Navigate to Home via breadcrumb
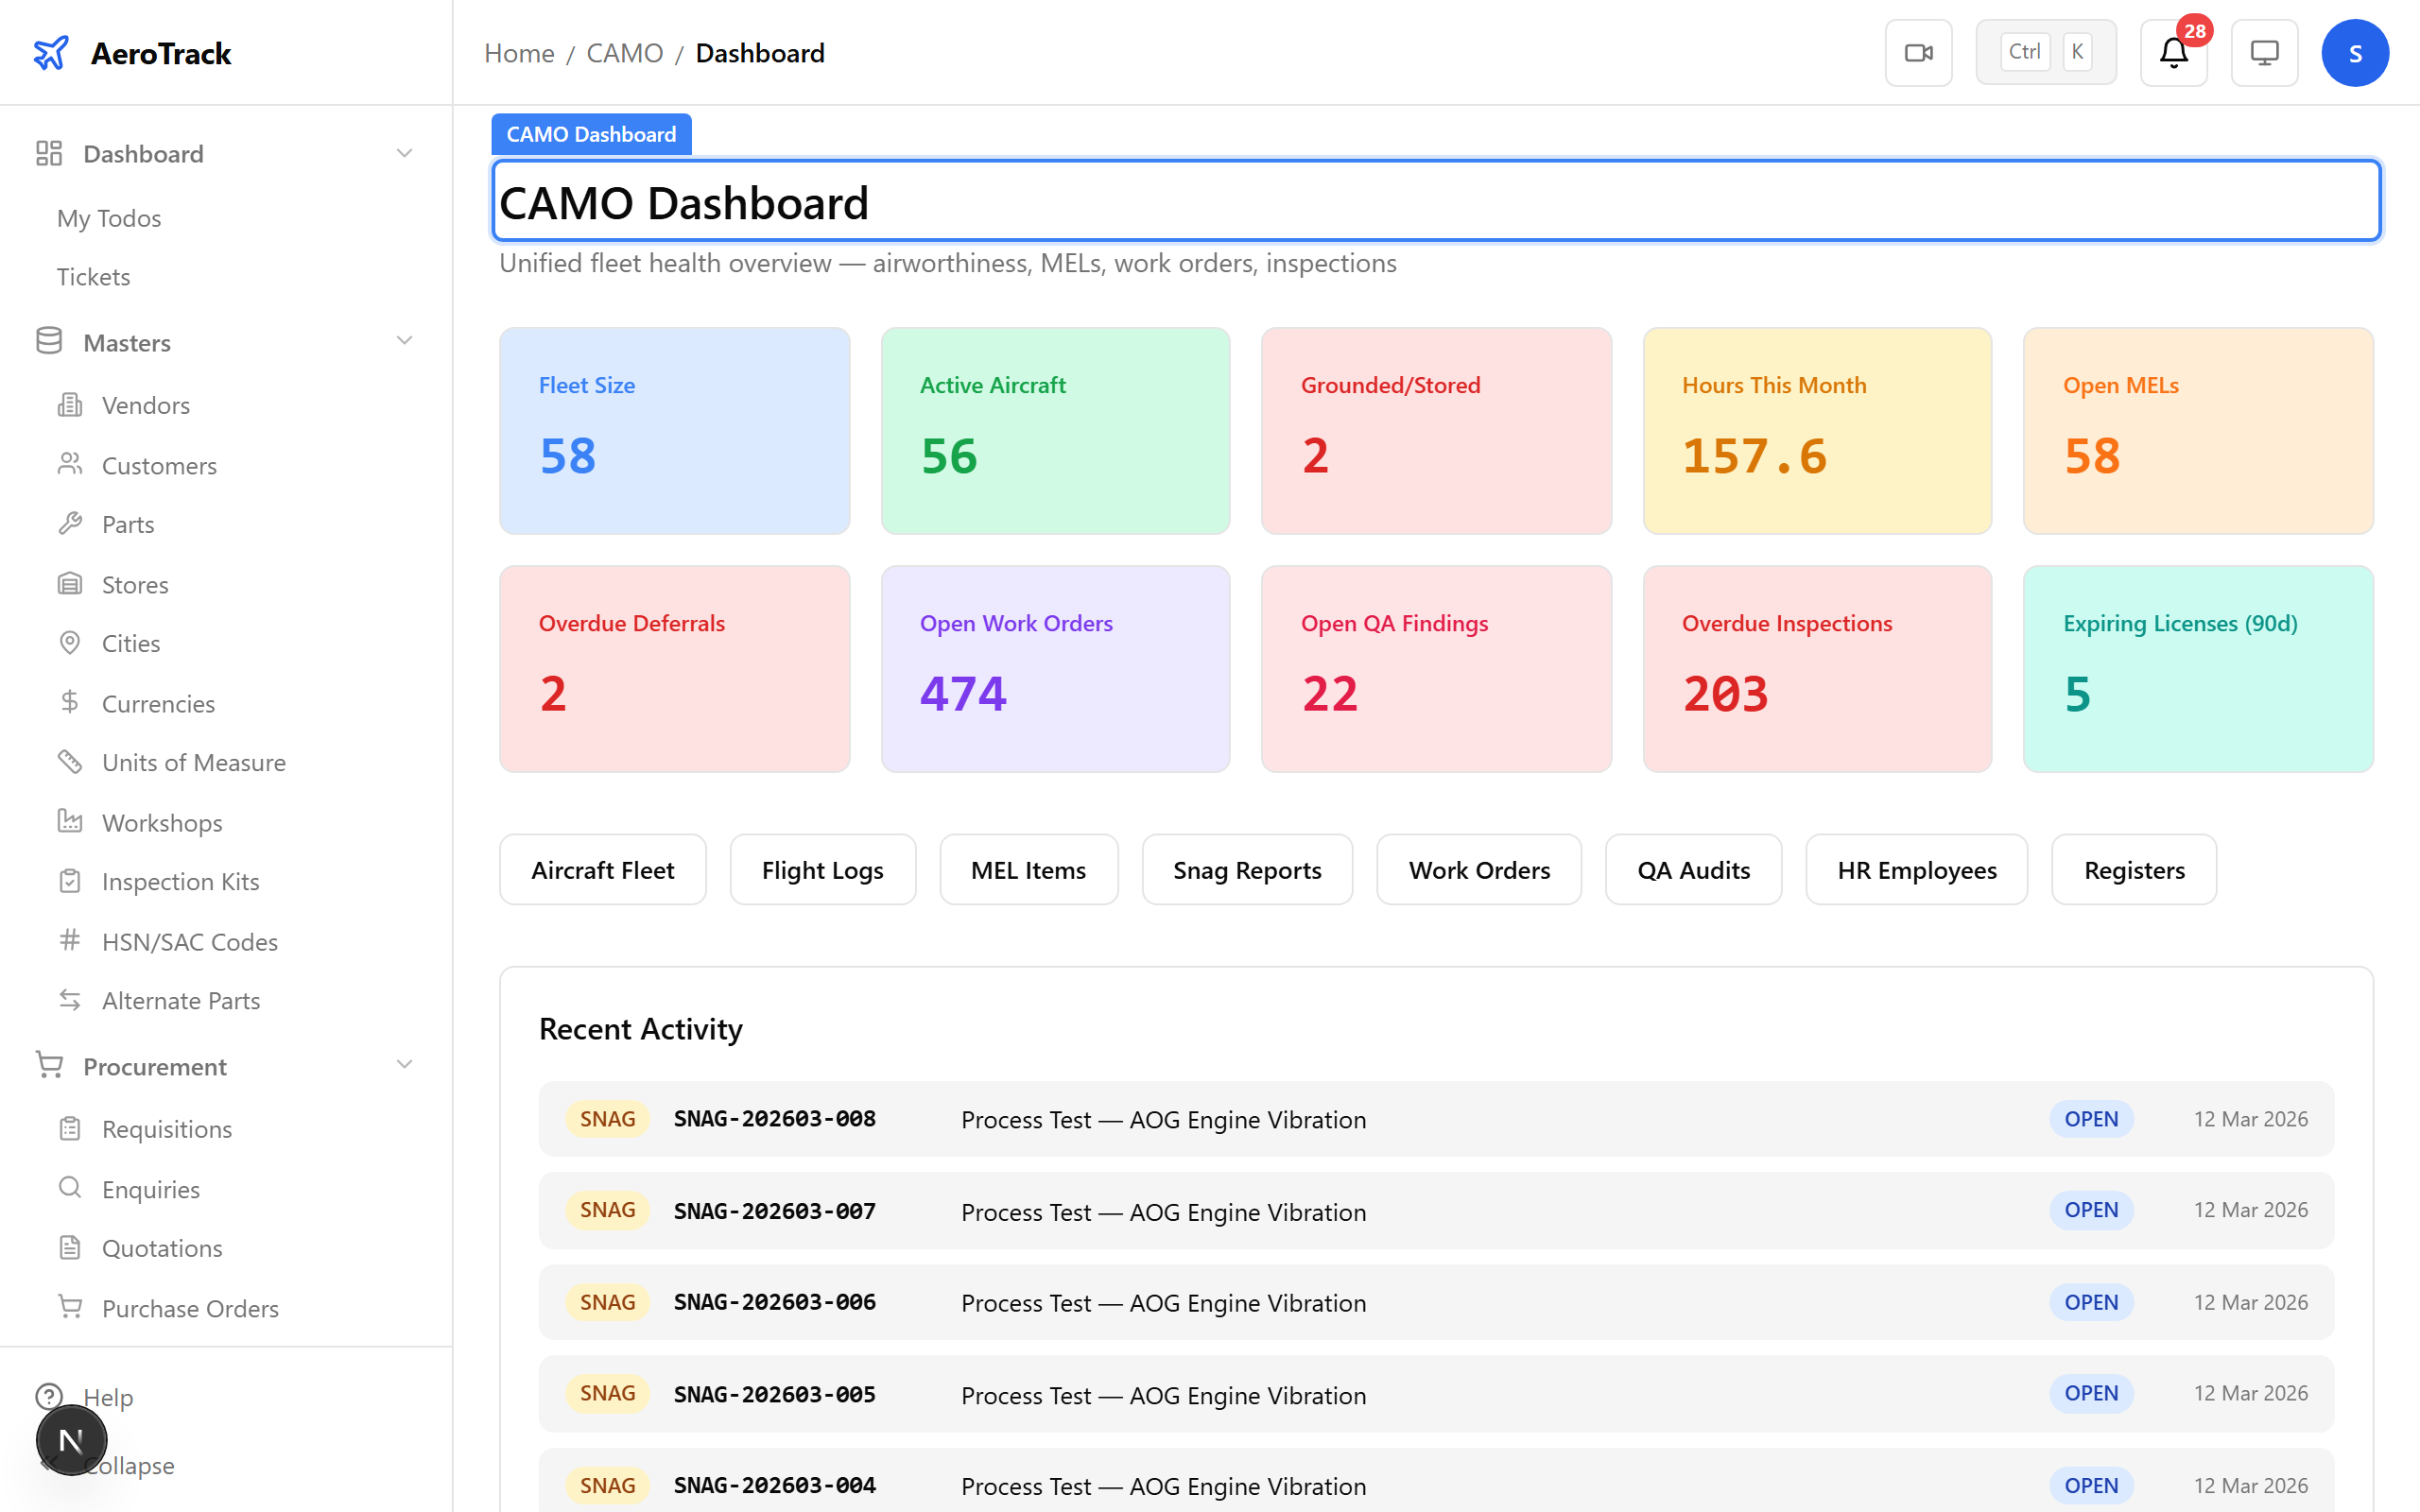2420x1512 pixels. (518, 52)
